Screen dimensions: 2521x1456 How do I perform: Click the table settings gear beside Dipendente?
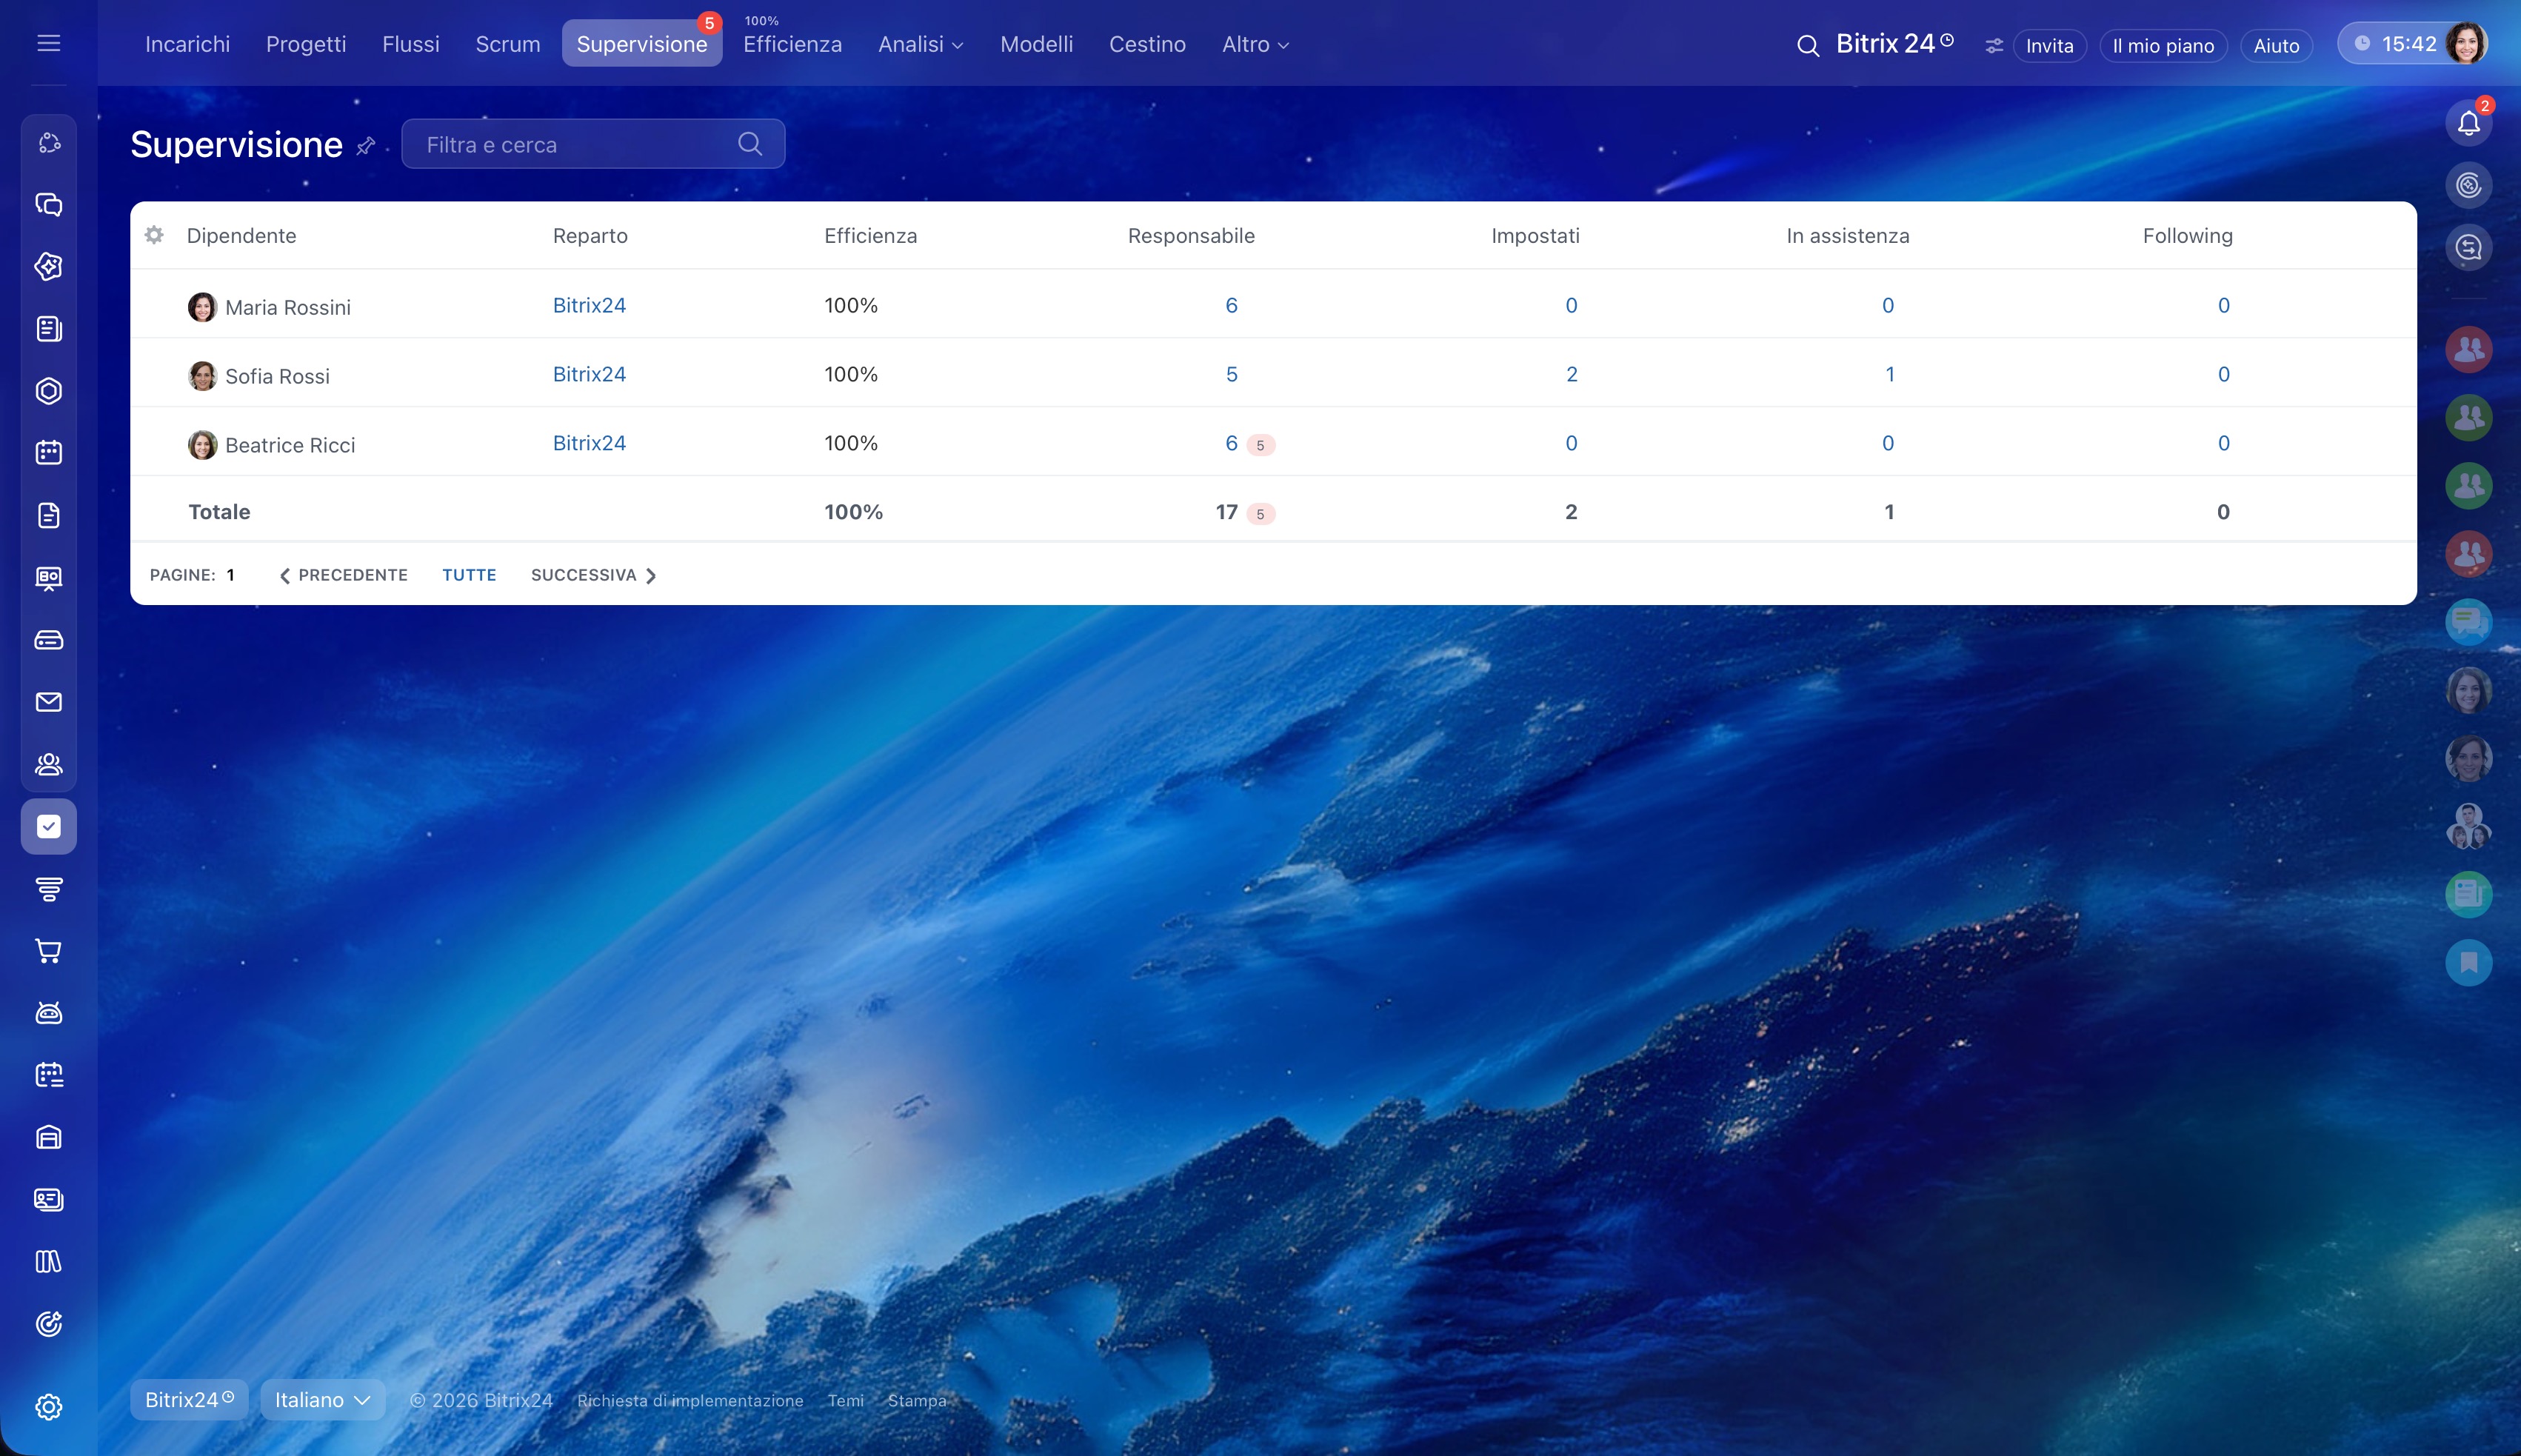point(154,235)
